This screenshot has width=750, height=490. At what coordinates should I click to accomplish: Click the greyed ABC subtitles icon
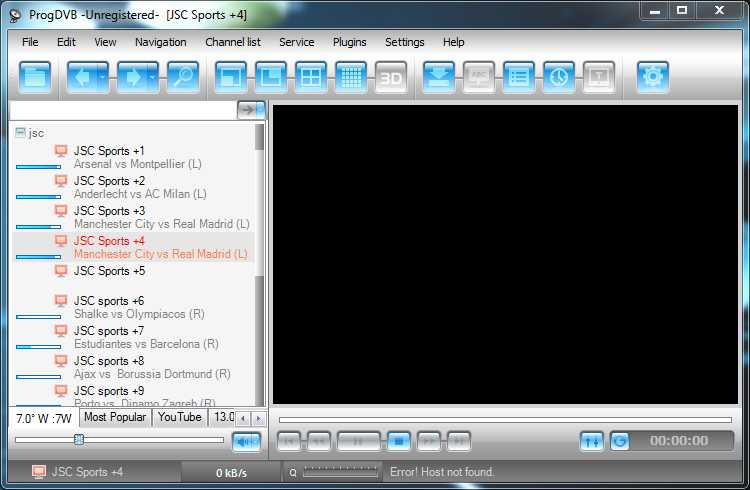point(479,77)
